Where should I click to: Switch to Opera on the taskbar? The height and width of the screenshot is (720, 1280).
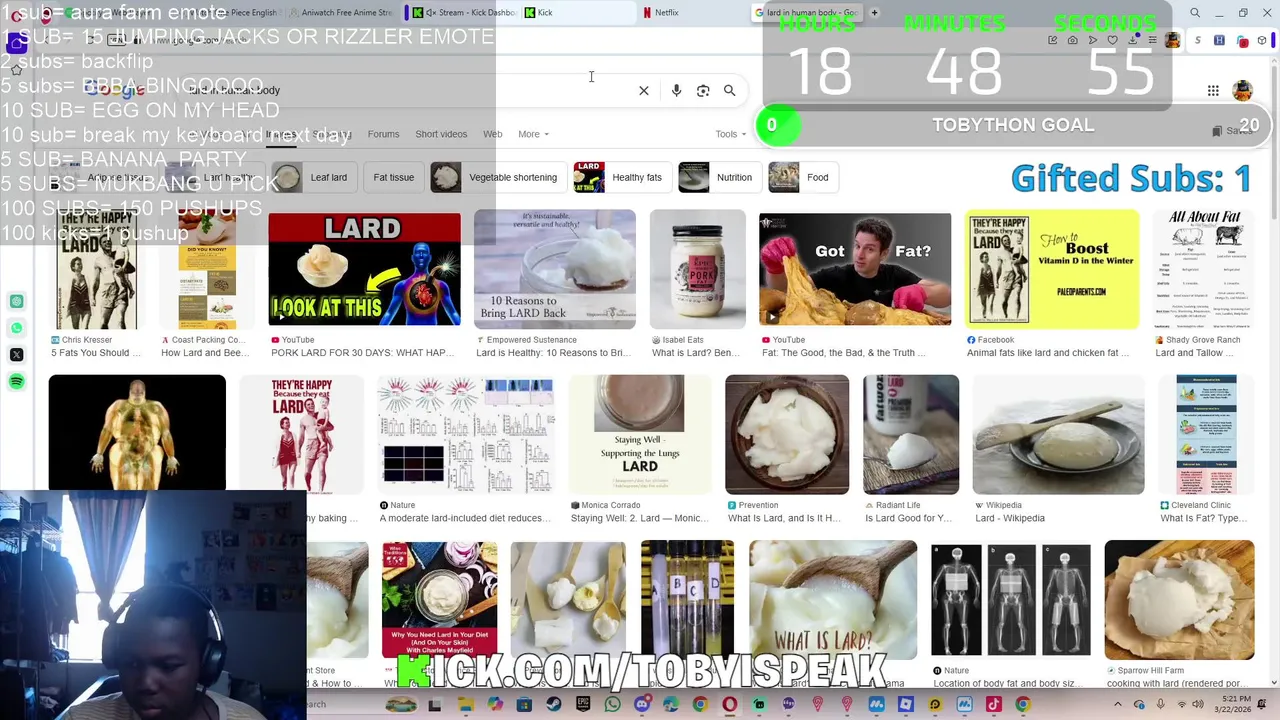point(729,705)
